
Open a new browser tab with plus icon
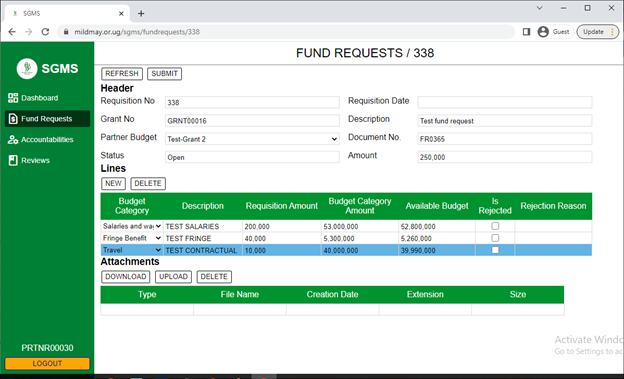[141, 14]
